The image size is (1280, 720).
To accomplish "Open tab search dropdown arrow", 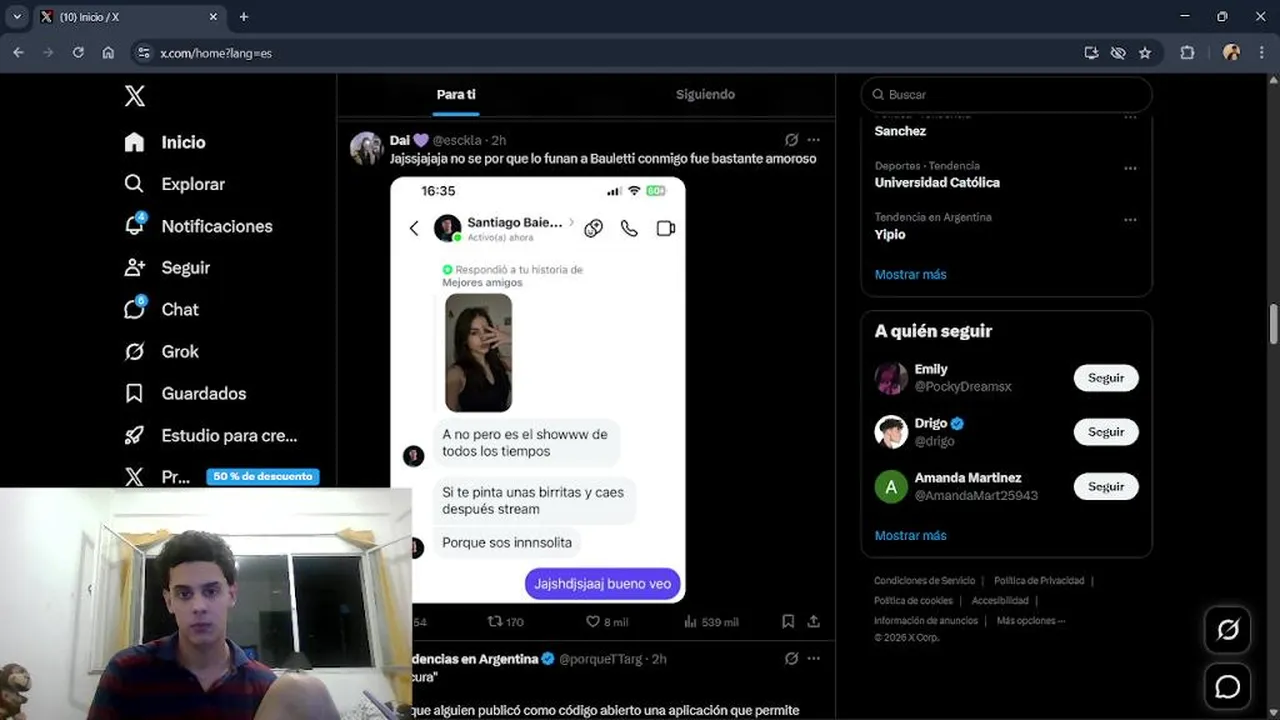I will [17, 17].
